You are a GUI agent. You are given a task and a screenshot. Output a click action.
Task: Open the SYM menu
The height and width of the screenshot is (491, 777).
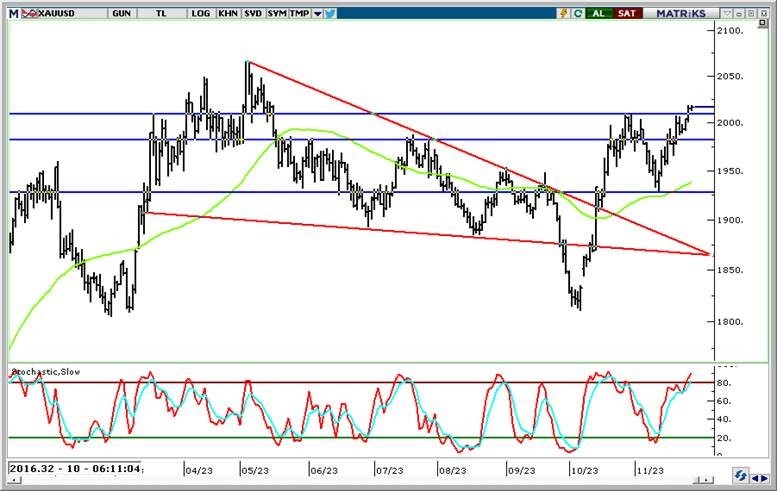(277, 13)
